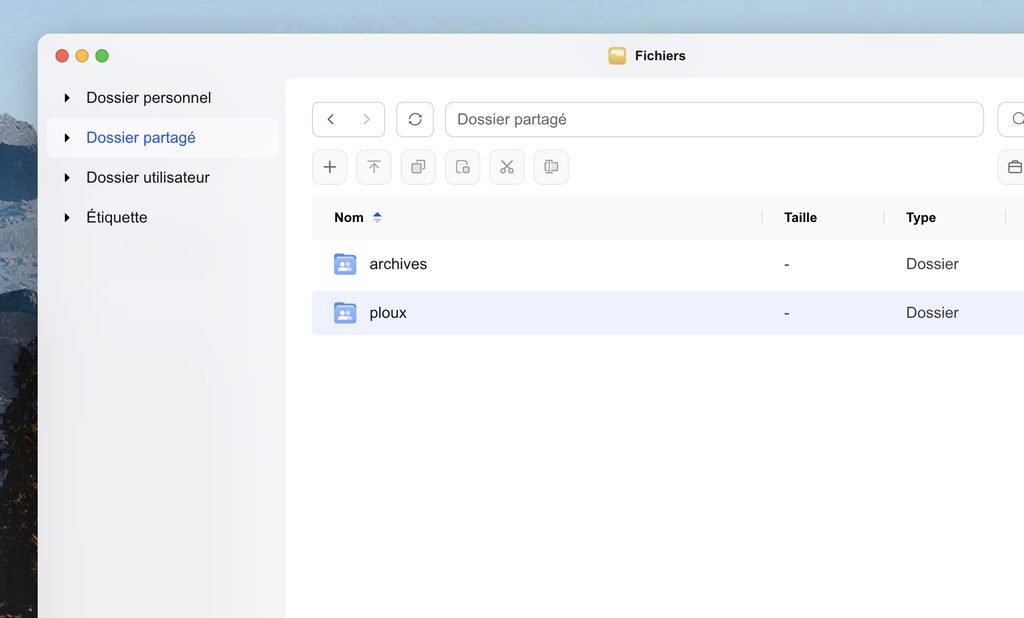
Task: Click the Dossier type cell for archives
Action: (932, 264)
